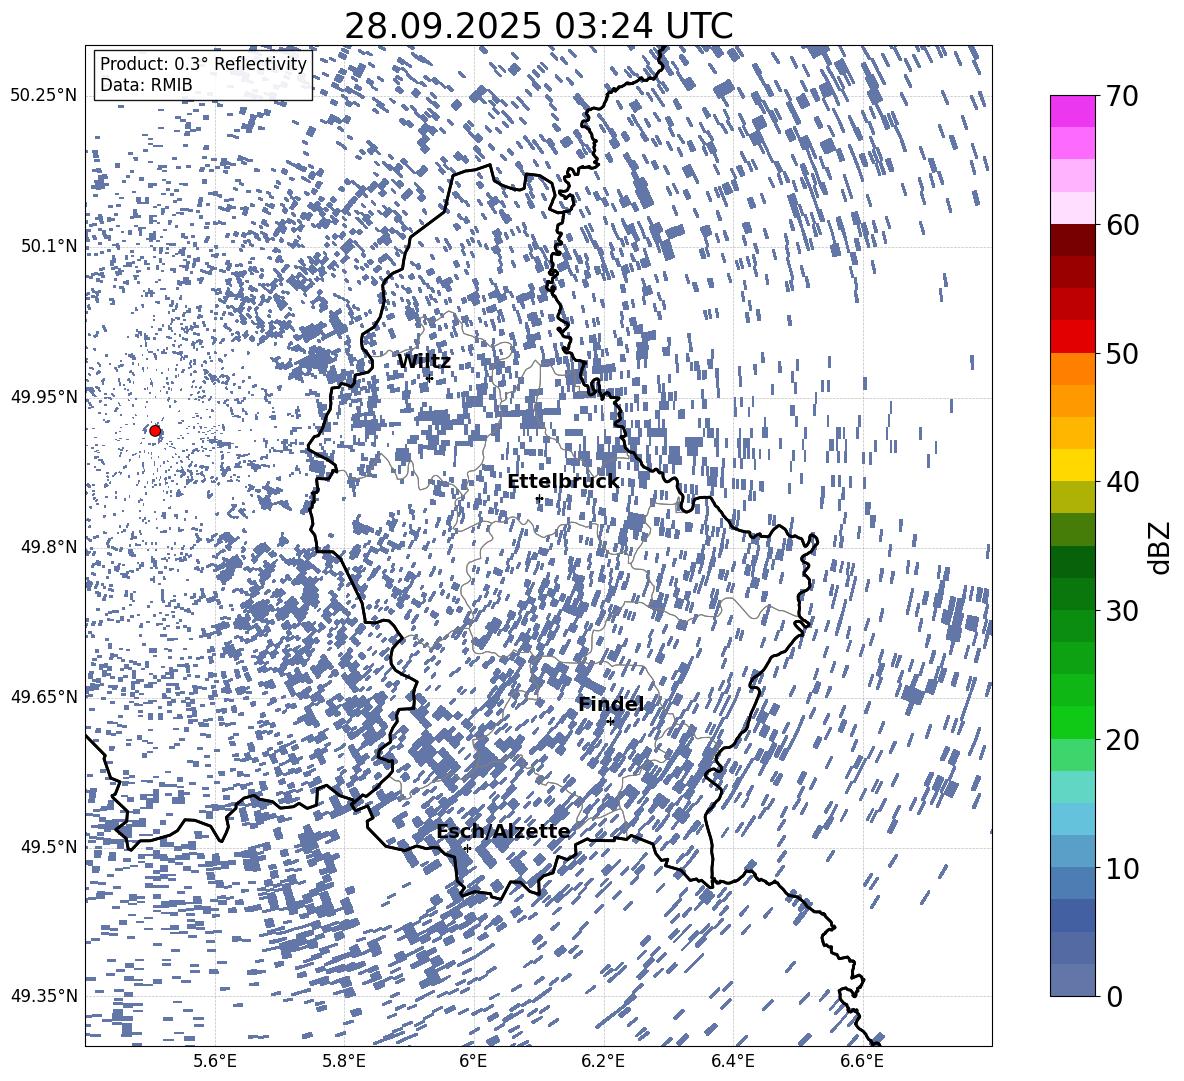Click the colorbar tick value 30
1184x1081 pixels.
(x=1121, y=611)
